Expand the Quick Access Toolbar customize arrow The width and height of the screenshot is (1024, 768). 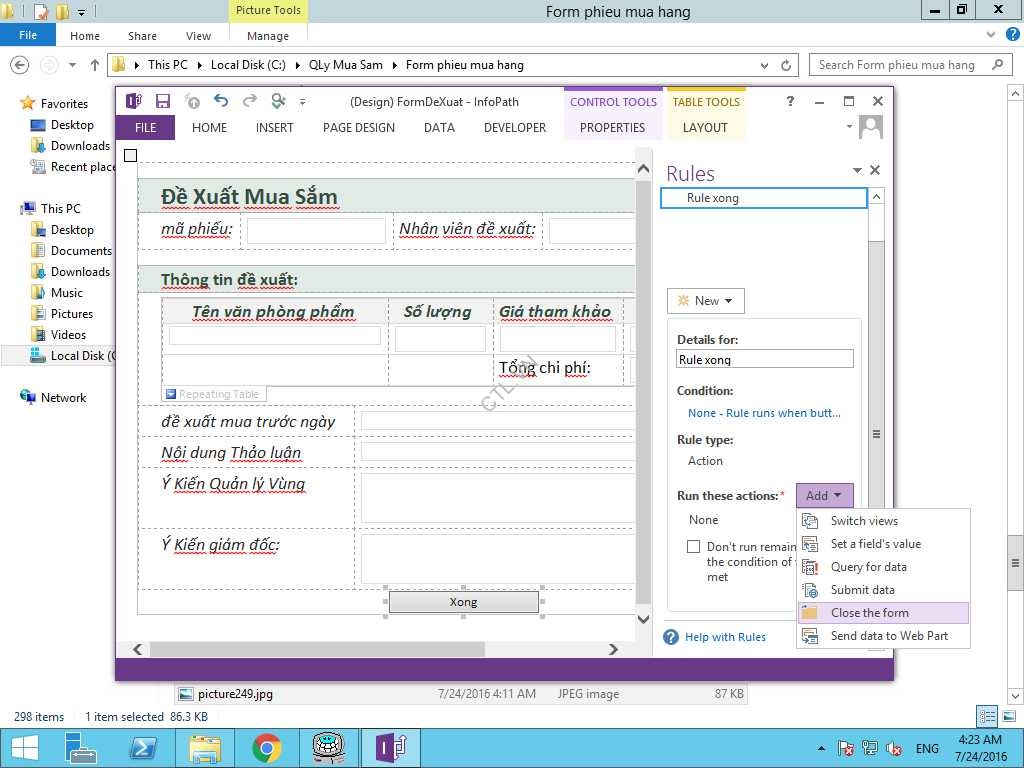click(x=303, y=102)
